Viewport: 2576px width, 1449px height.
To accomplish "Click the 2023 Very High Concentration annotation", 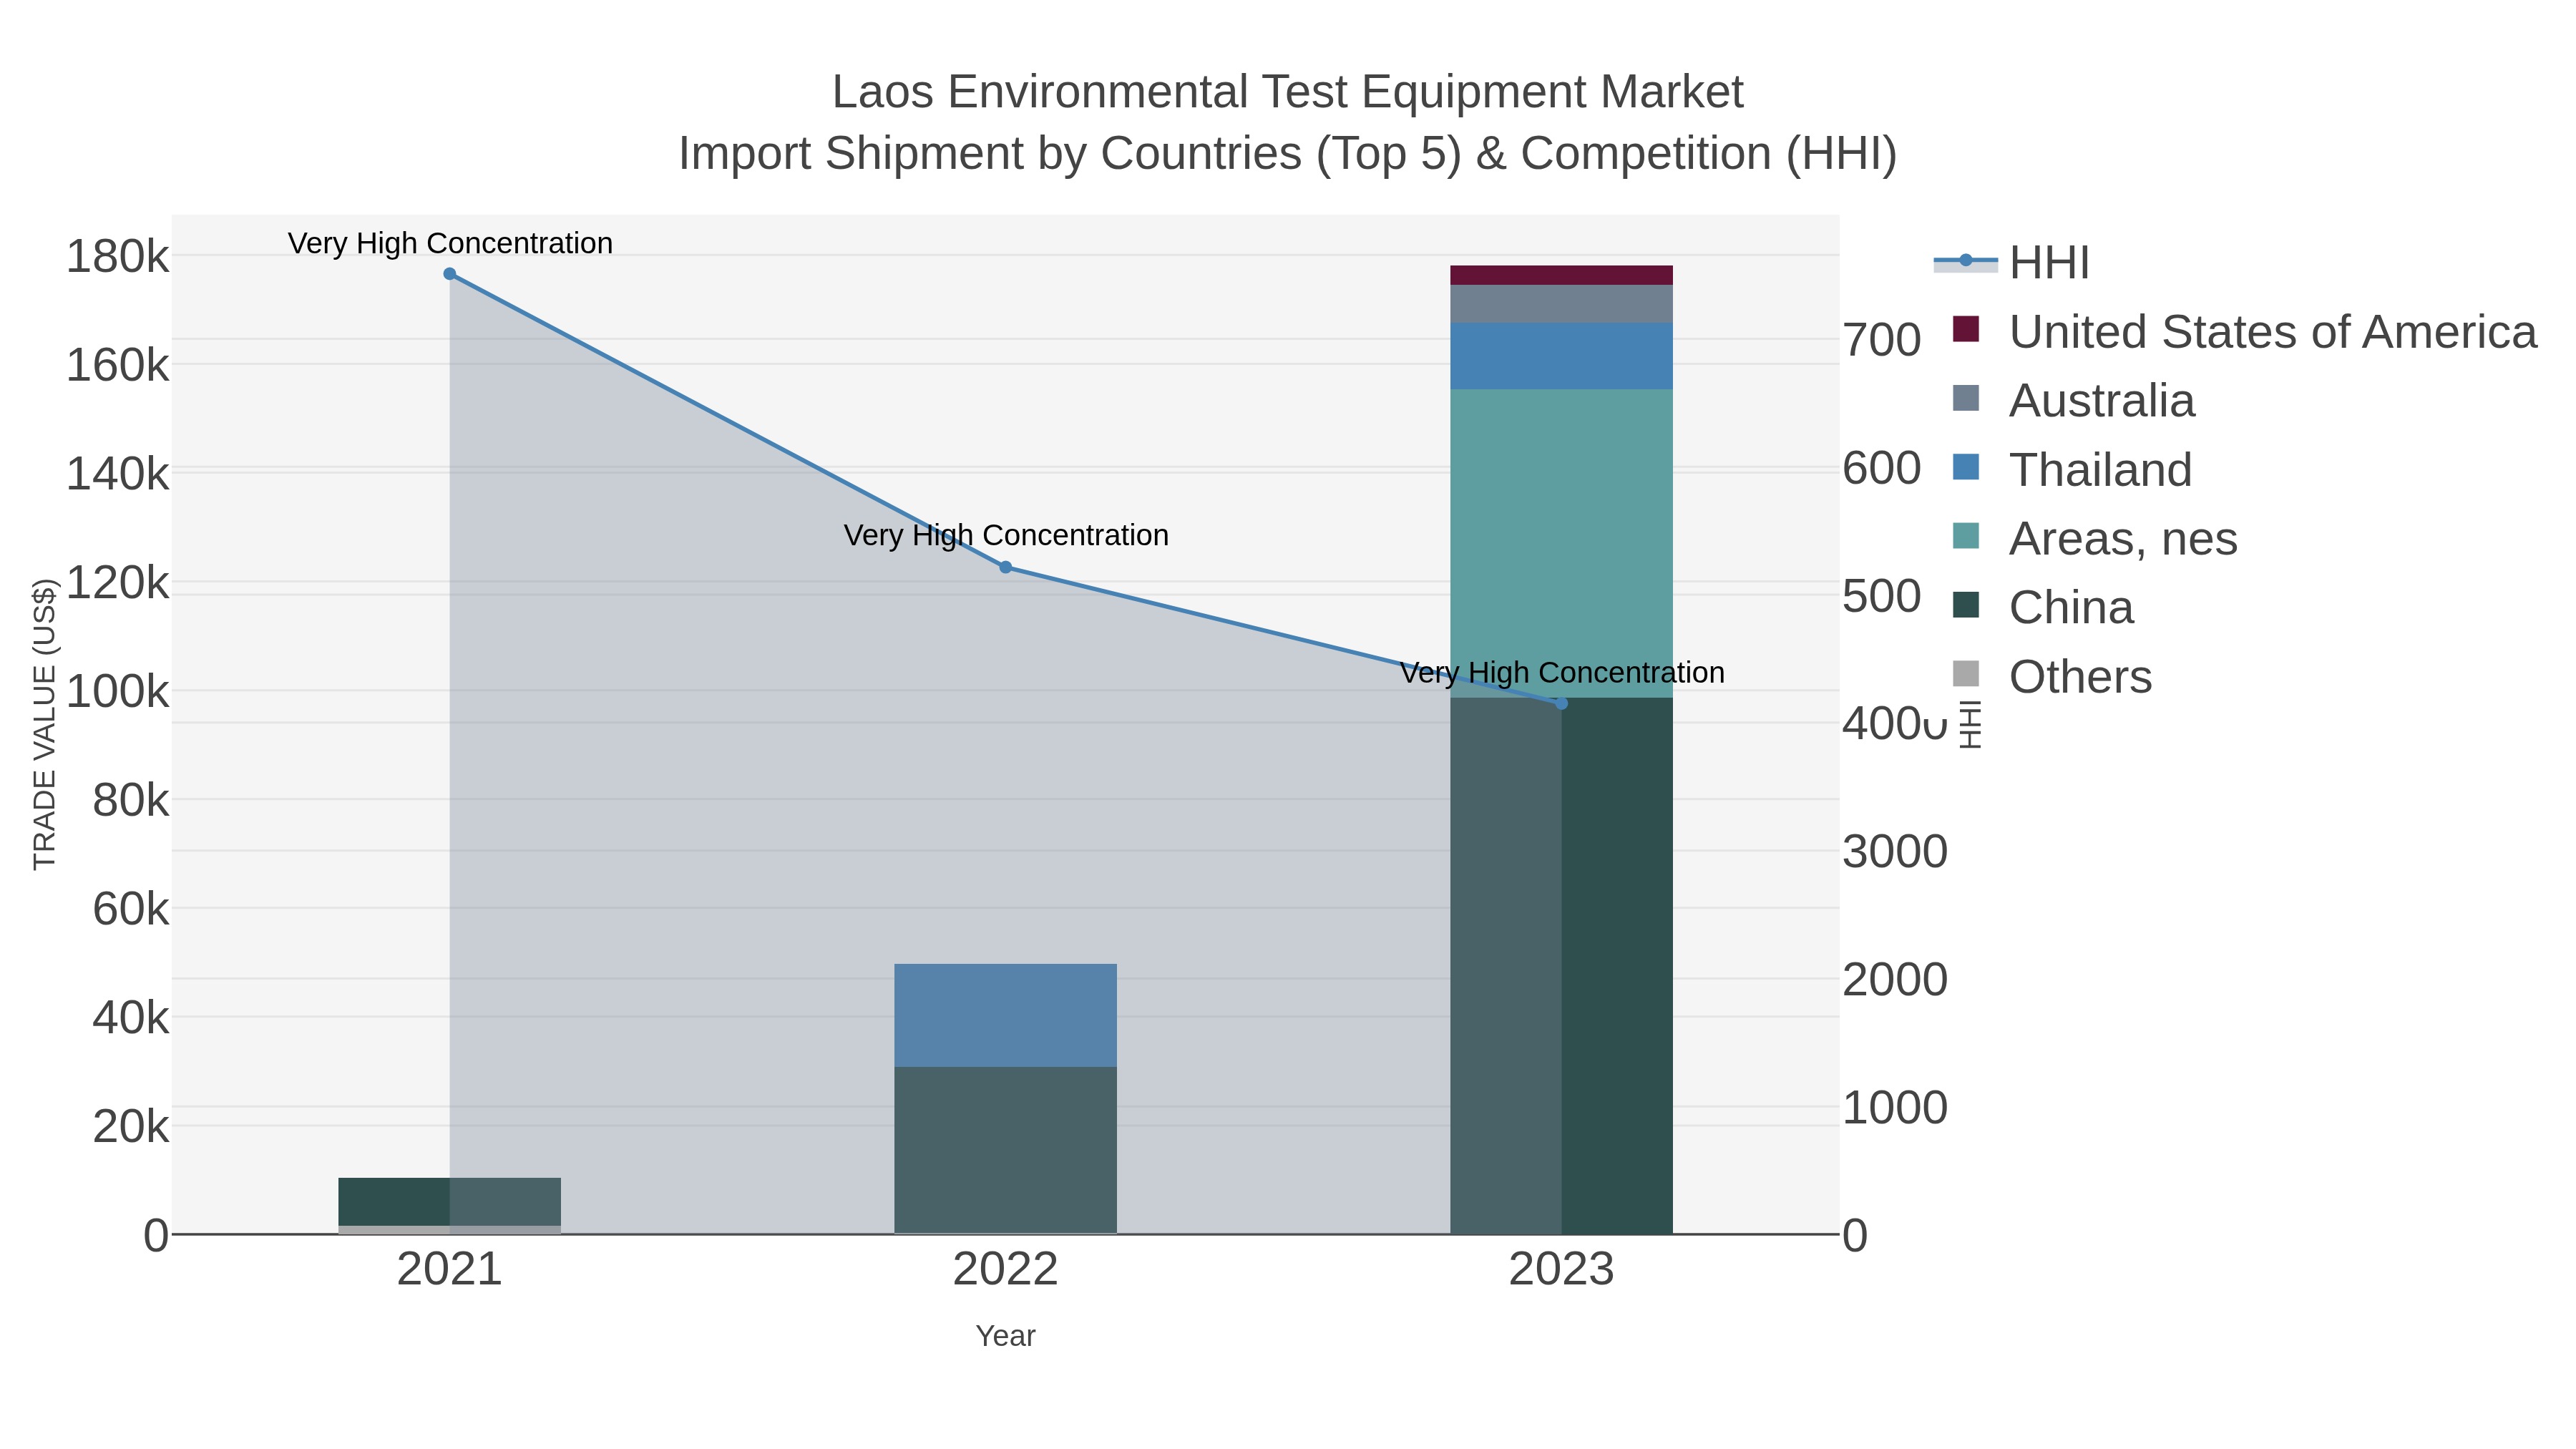I will [x=1562, y=672].
